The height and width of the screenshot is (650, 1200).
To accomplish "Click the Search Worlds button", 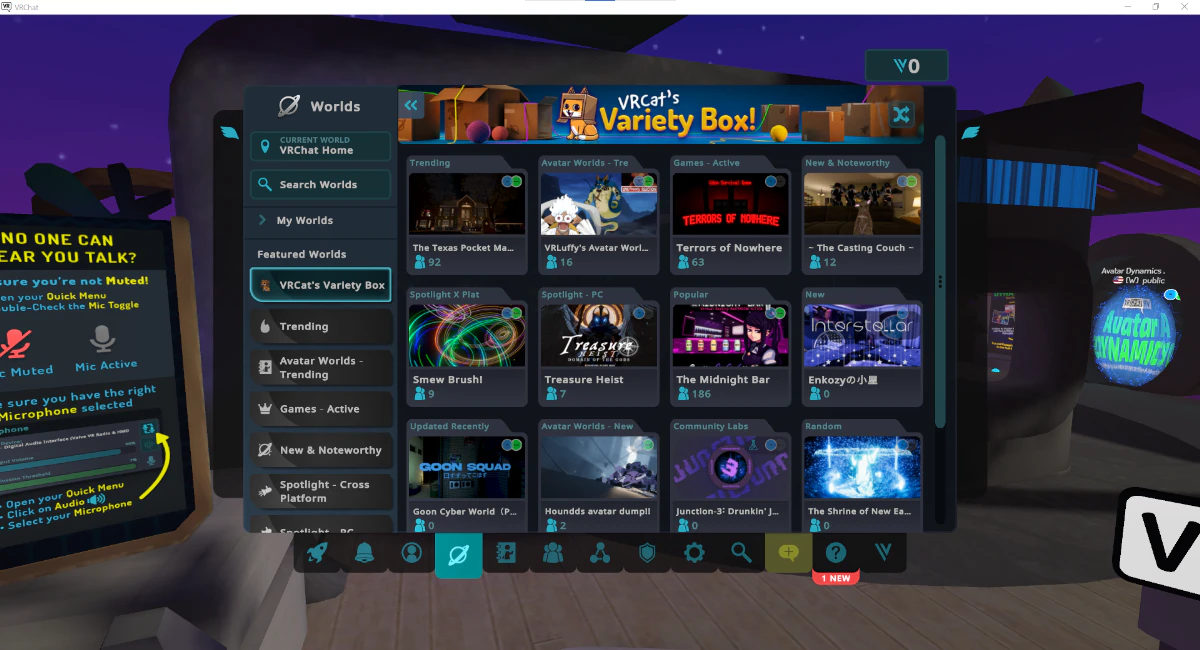I will [x=320, y=184].
